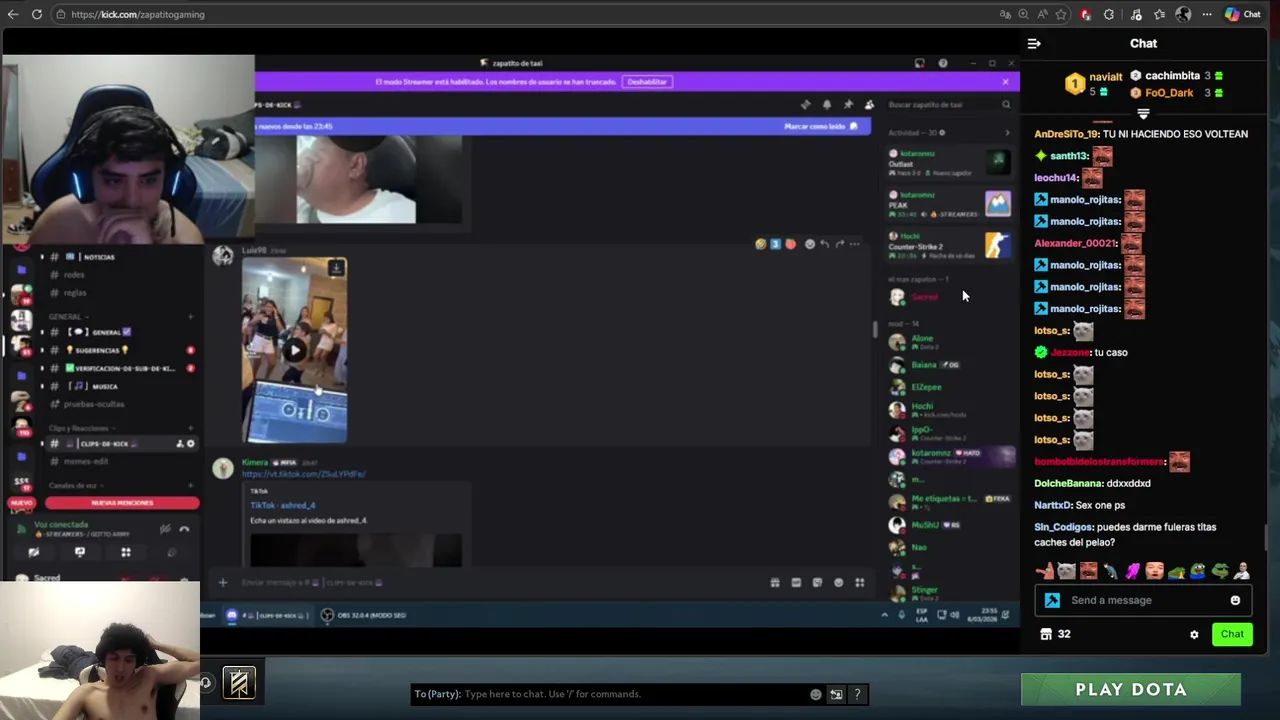Viewport: 1280px width, 720px height.
Task: Add attachment plus in Discord message bar
Action: tap(223, 583)
